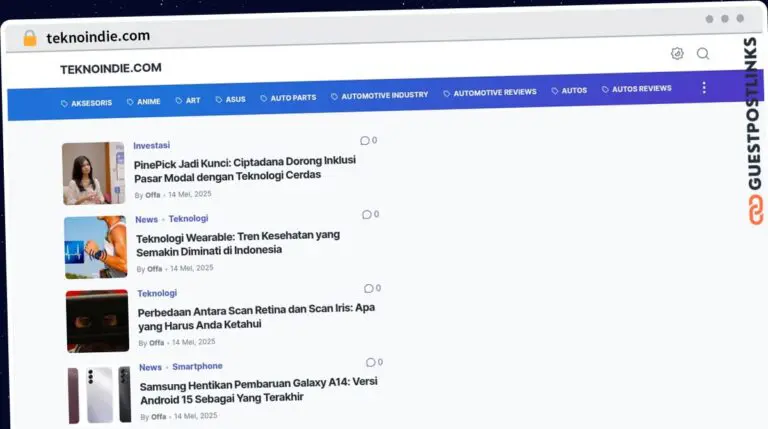The image size is (768, 429).
Task: Select the Aksesoris category in navigation
Action: 86,102
